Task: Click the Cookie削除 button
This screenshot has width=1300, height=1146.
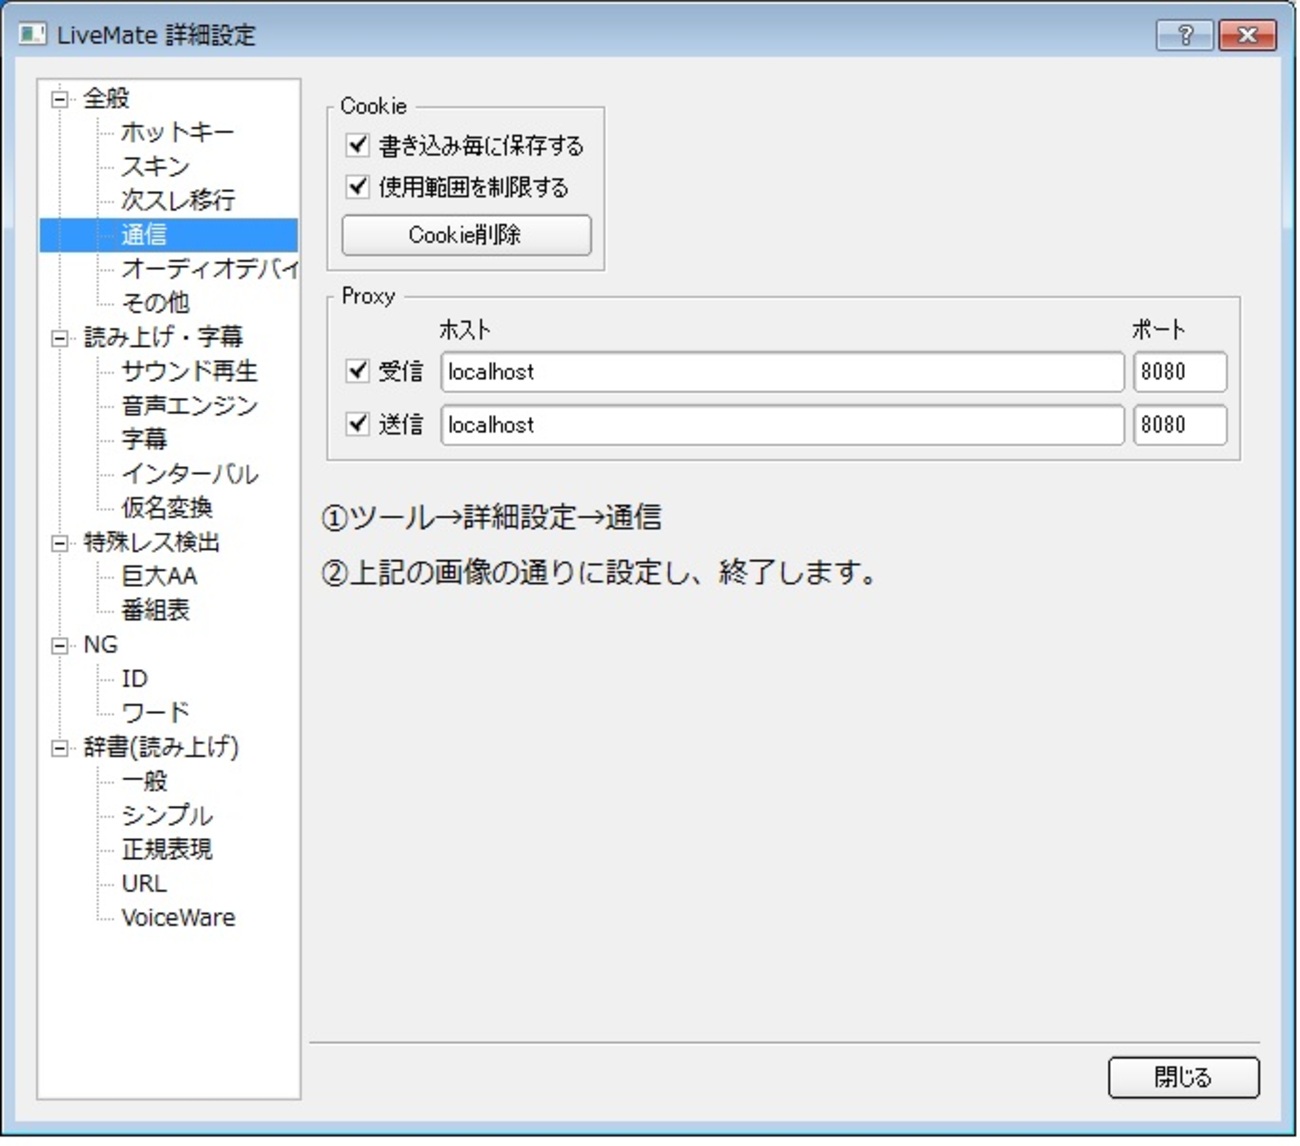Action: 465,235
